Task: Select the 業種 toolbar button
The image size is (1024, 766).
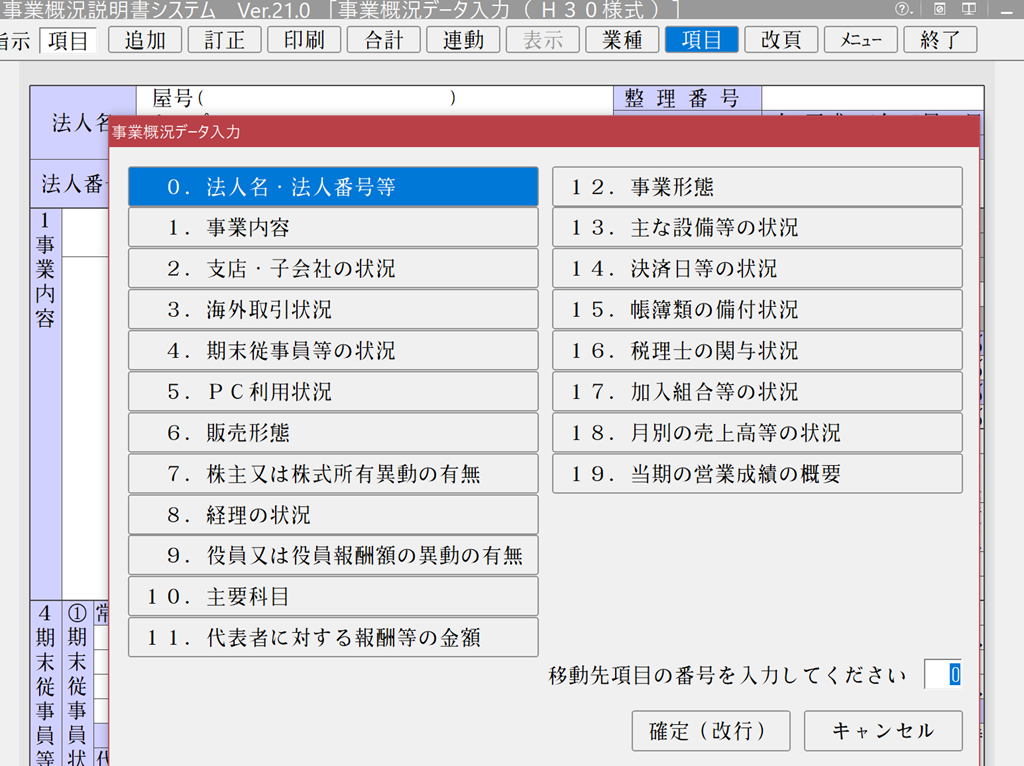Action: click(x=622, y=40)
